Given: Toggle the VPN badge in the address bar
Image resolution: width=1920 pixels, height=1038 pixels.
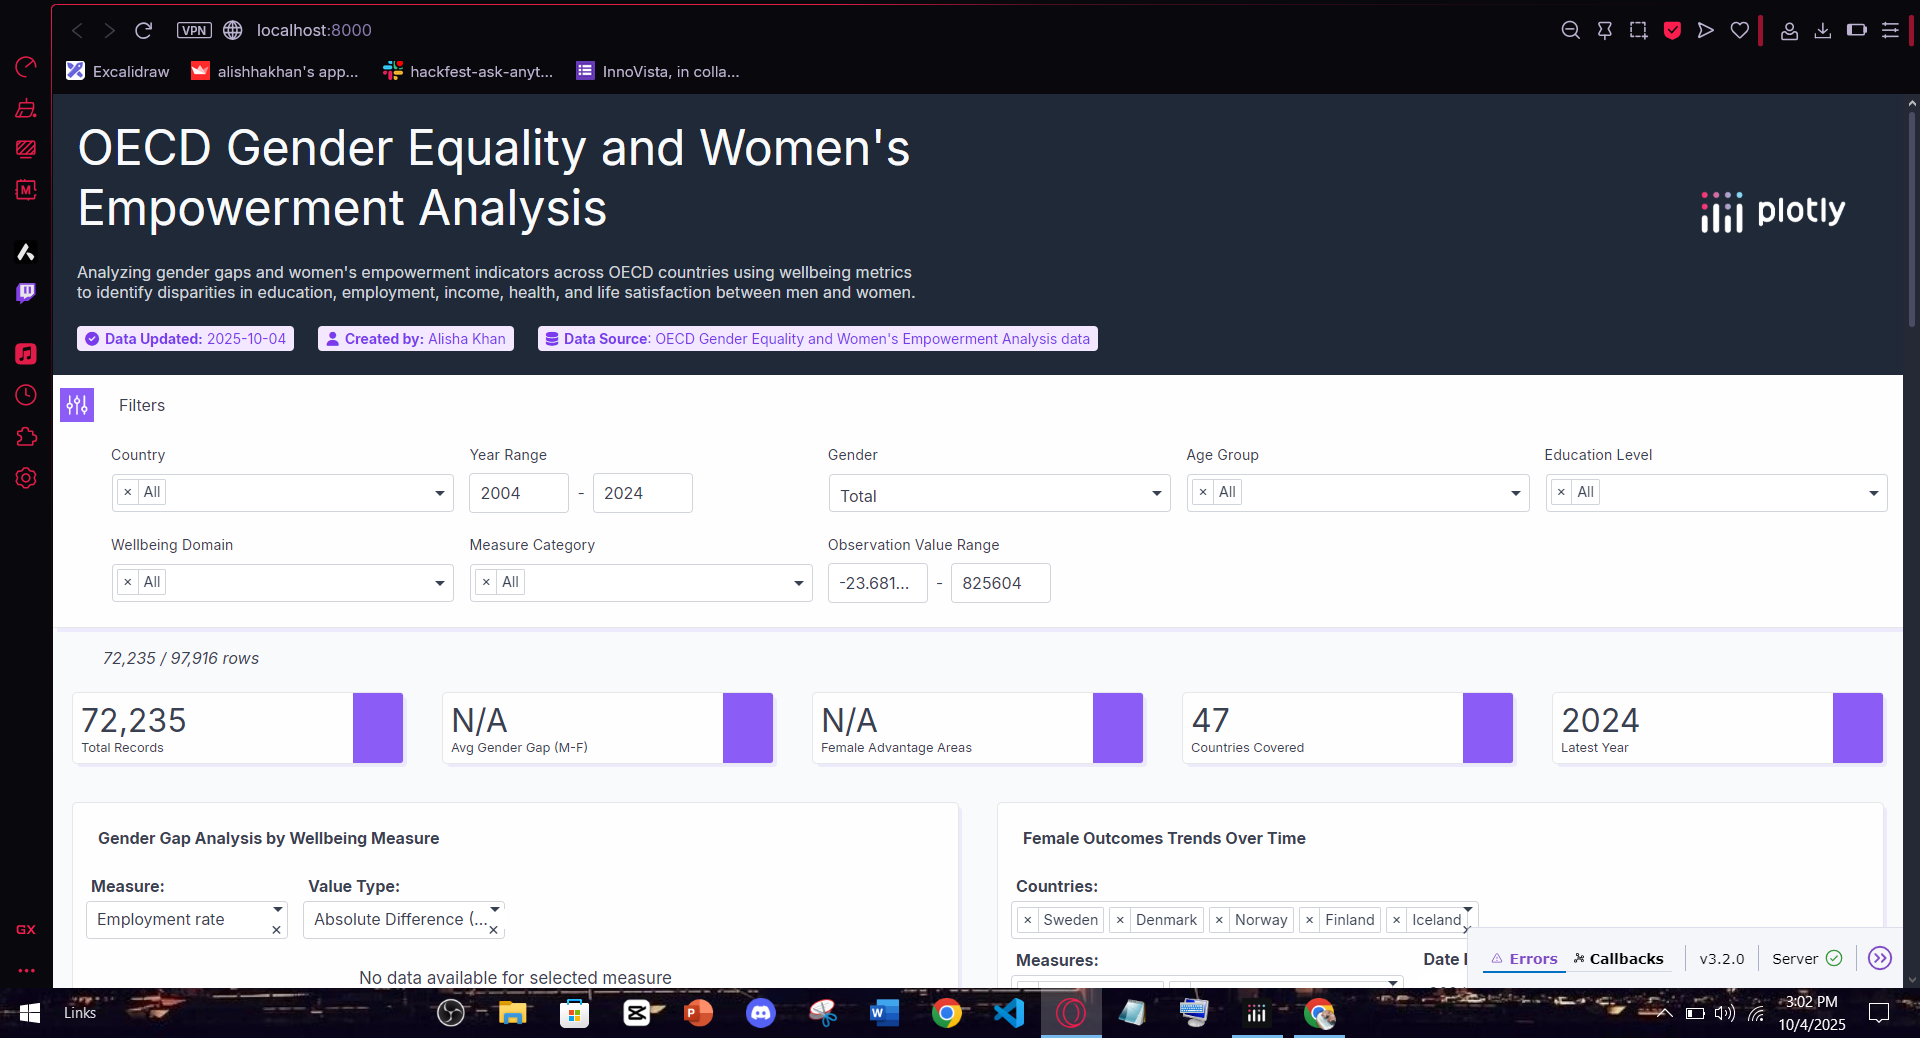Looking at the screenshot, I should [193, 30].
